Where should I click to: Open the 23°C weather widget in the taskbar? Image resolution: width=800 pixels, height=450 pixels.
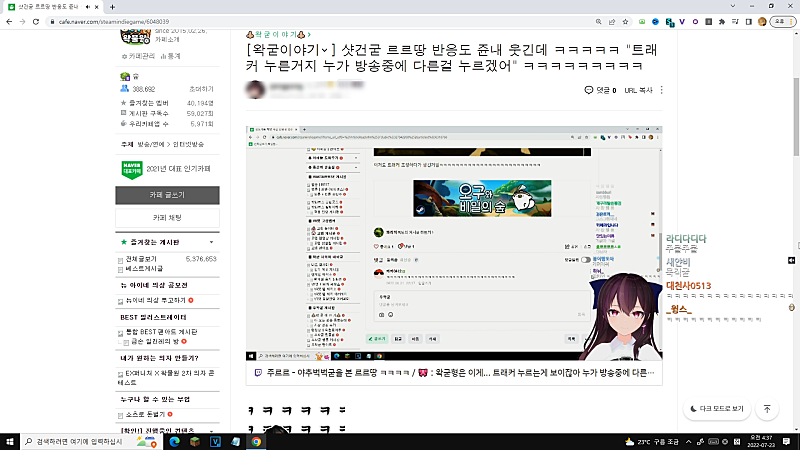[652, 442]
